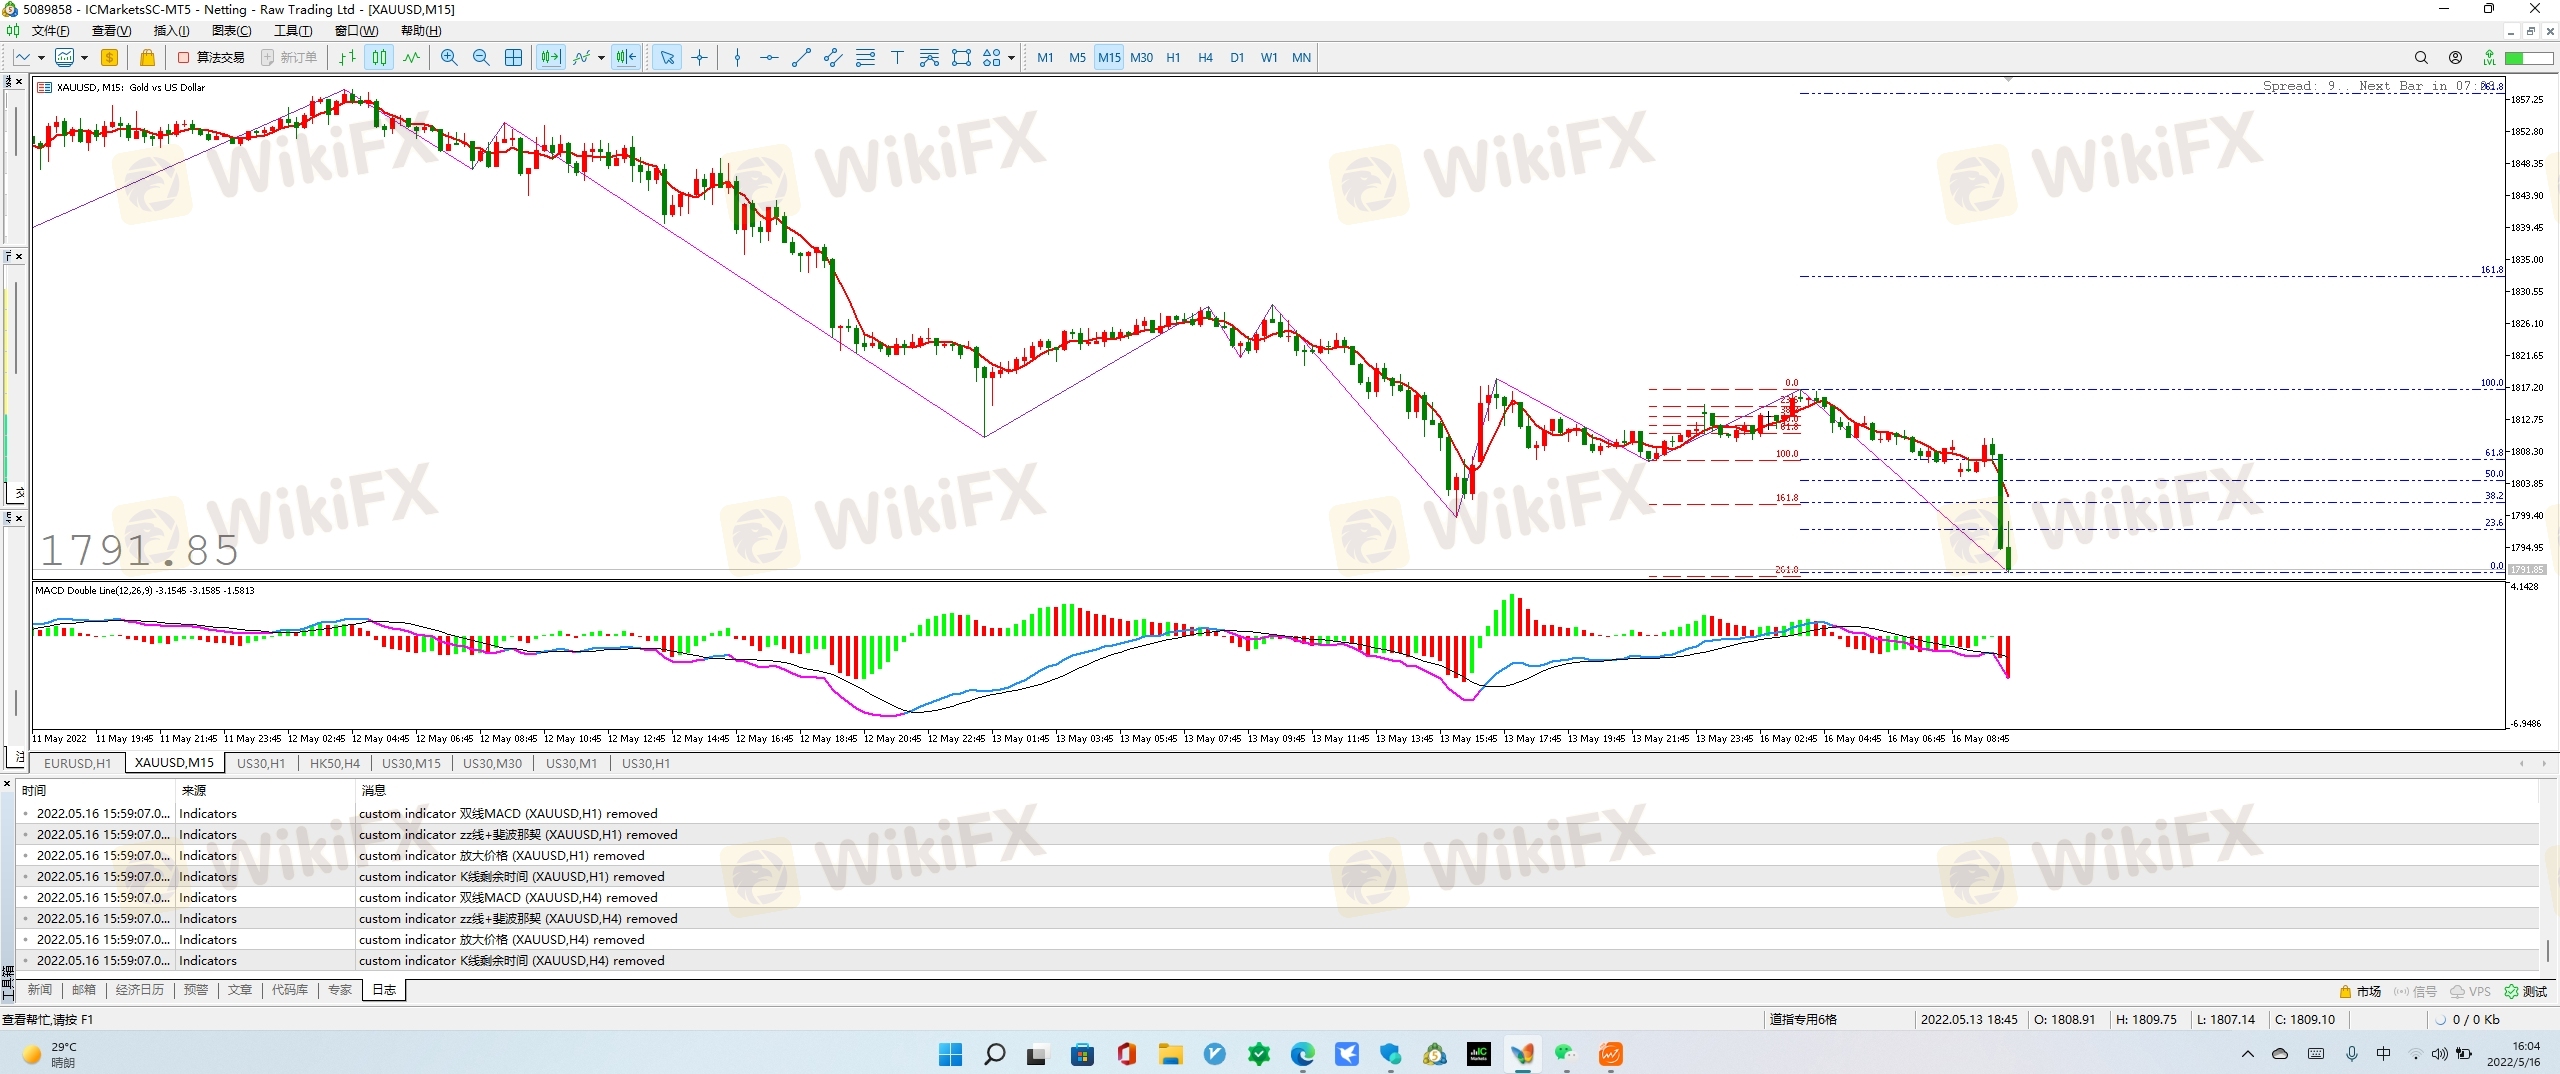
Task: Open the 帮助 menu
Action: [x=421, y=31]
